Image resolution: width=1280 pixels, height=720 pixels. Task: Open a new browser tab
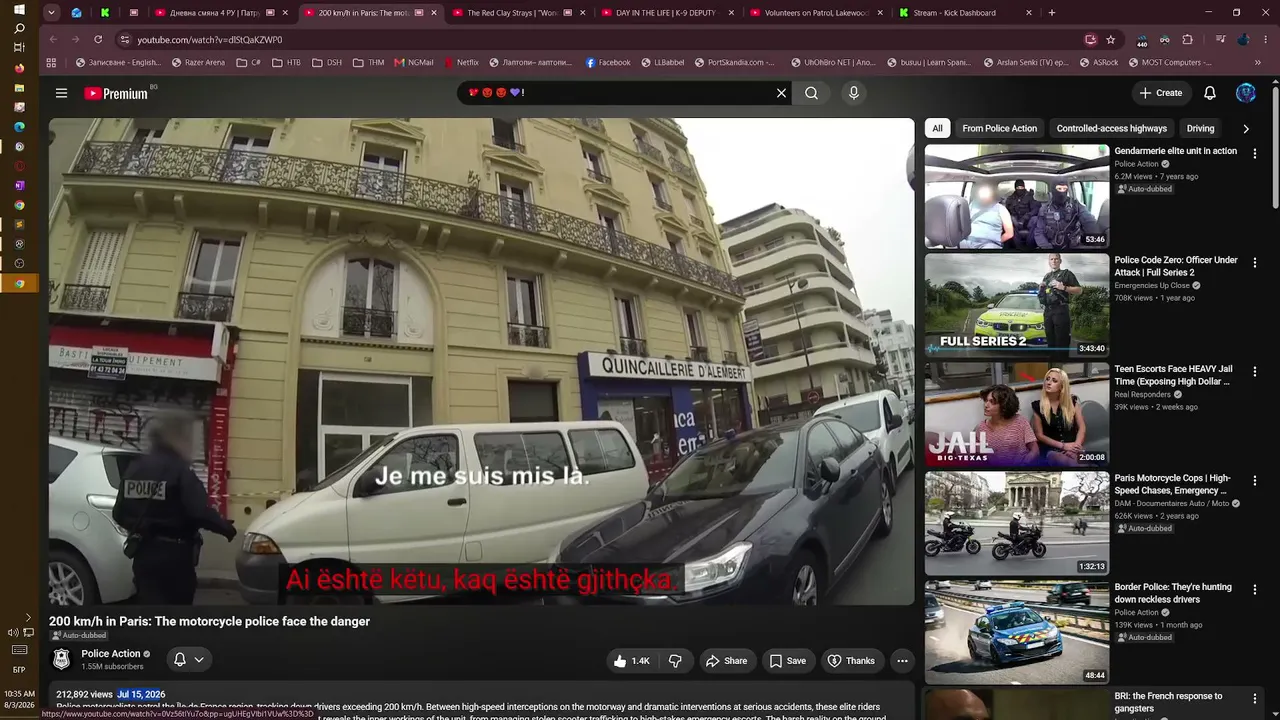tap(1052, 13)
